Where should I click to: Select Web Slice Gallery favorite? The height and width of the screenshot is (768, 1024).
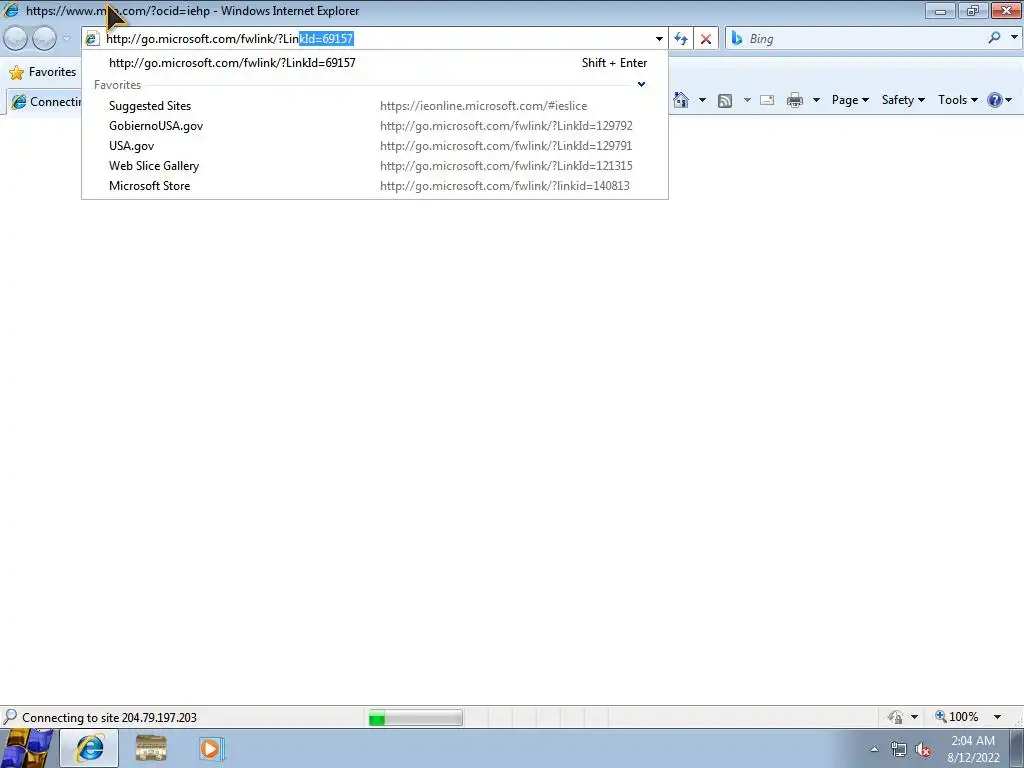(375, 166)
